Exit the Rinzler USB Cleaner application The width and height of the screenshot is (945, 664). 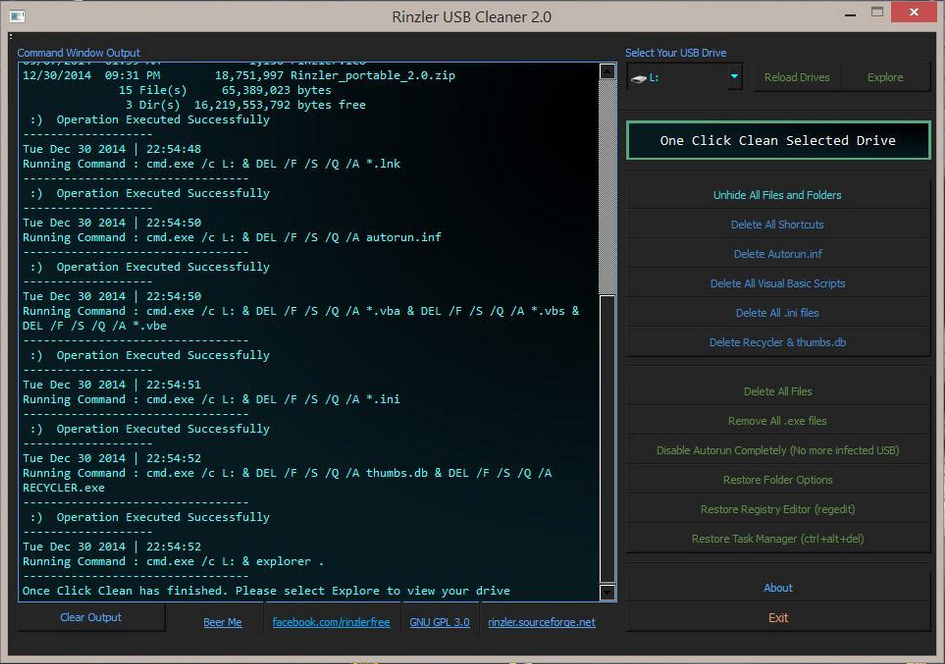[777, 618]
